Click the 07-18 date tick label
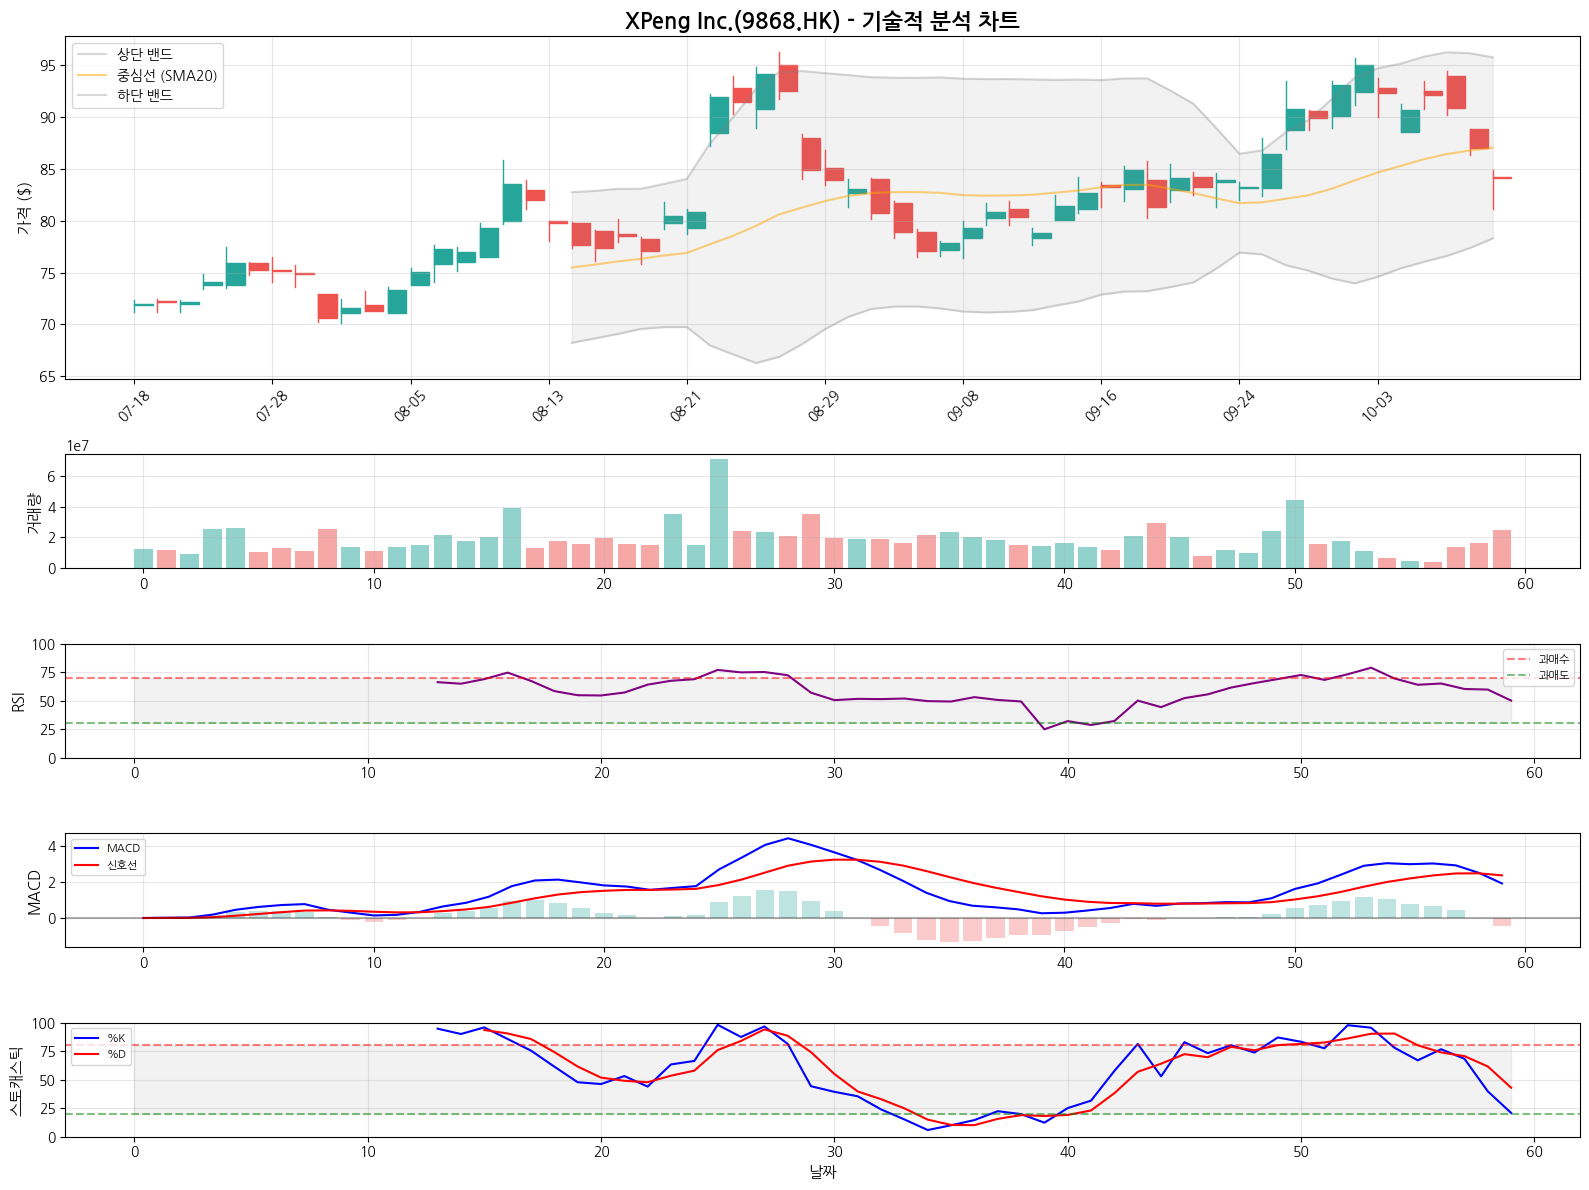The image size is (1589, 1190). (134, 406)
